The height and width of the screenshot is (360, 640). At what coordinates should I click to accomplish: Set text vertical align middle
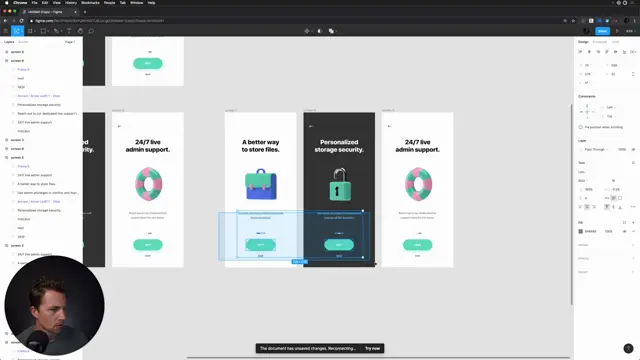point(613,207)
